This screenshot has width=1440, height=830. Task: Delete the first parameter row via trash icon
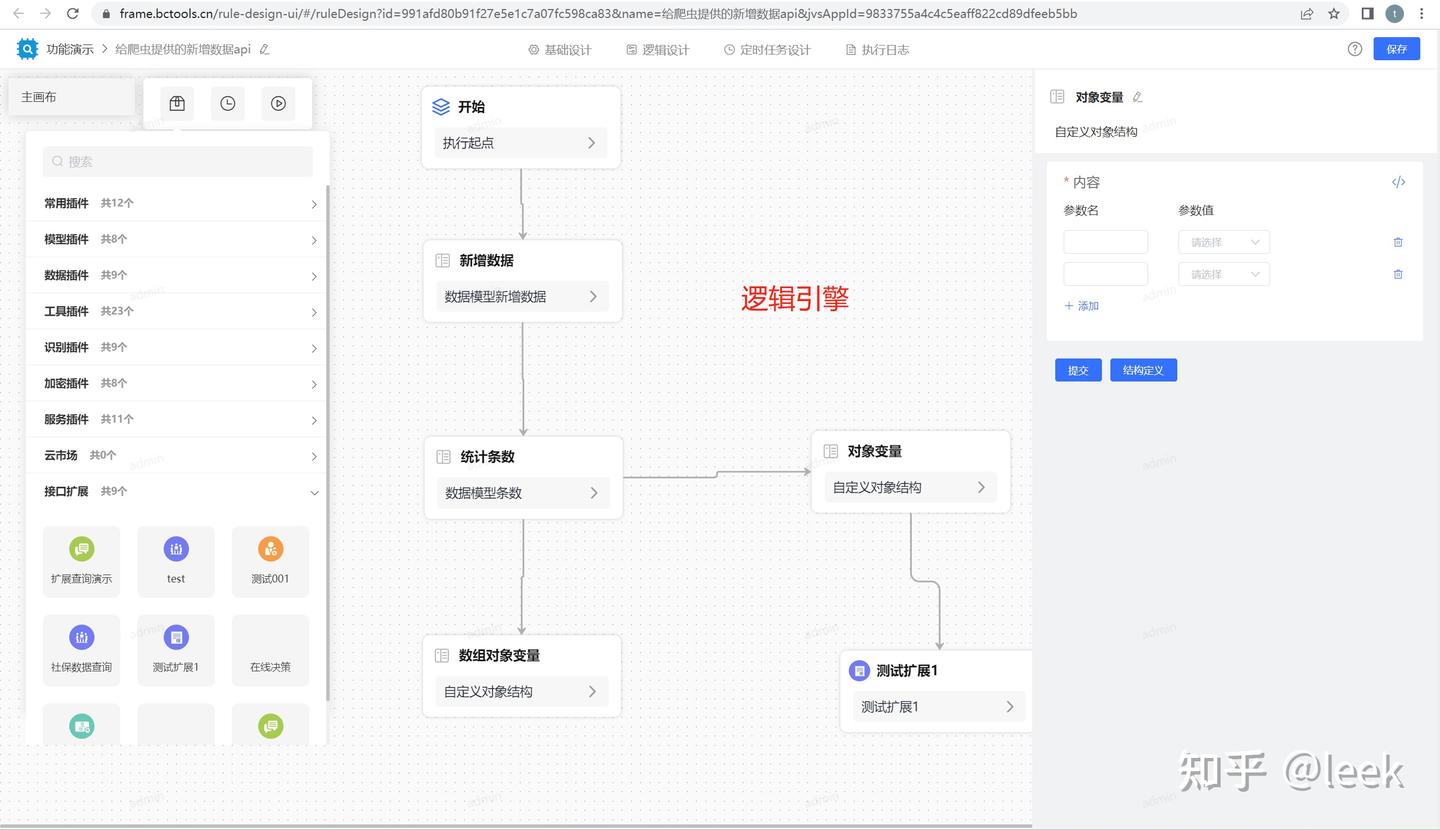pyautogui.click(x=1397, y=242)
